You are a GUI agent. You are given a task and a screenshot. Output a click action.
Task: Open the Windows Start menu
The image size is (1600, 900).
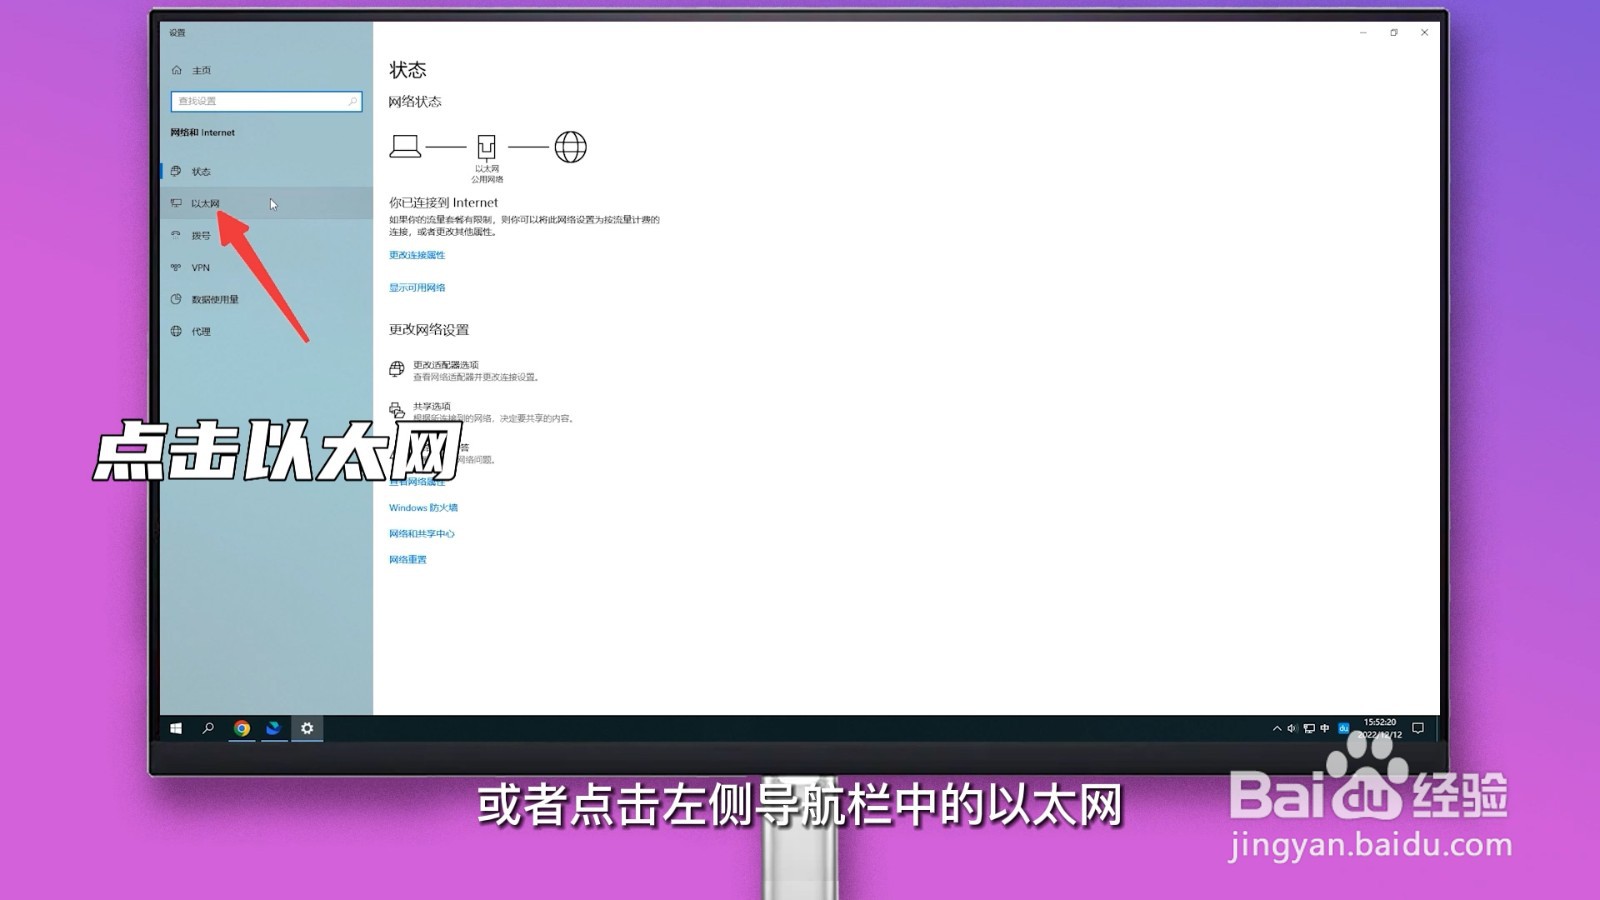coord(176,728)
